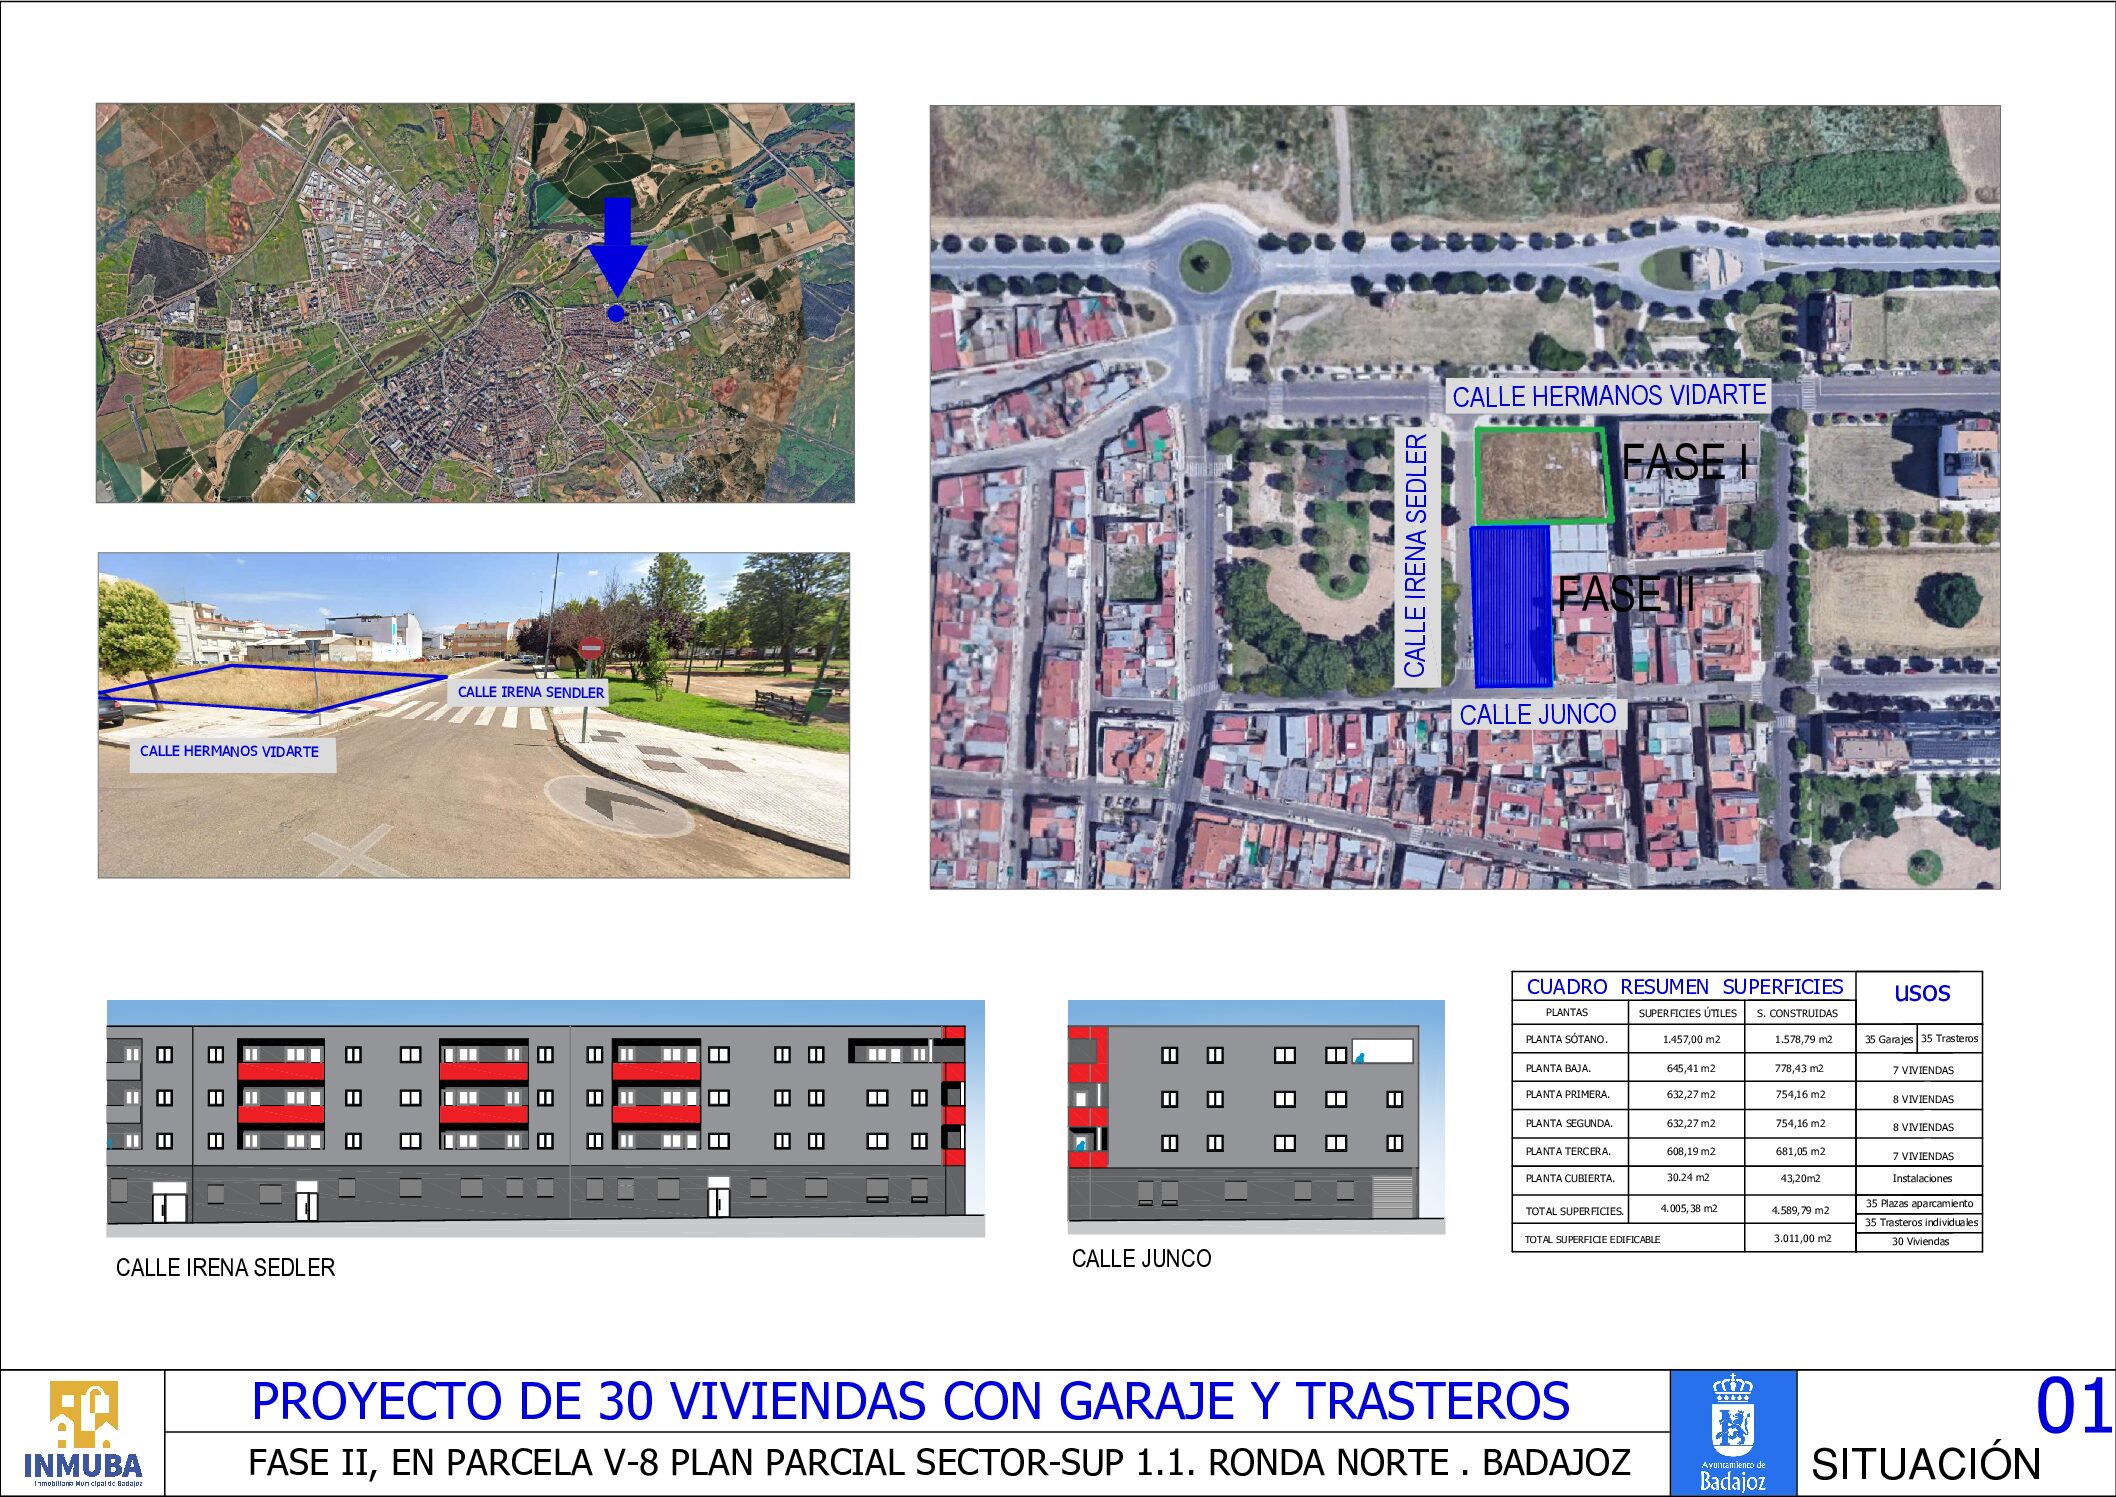Click the CUADRO RESUMEN SUPERFICIES header
Image resolution: width=2116 pixels, height=1497 pixels.
click(1684, 986)
